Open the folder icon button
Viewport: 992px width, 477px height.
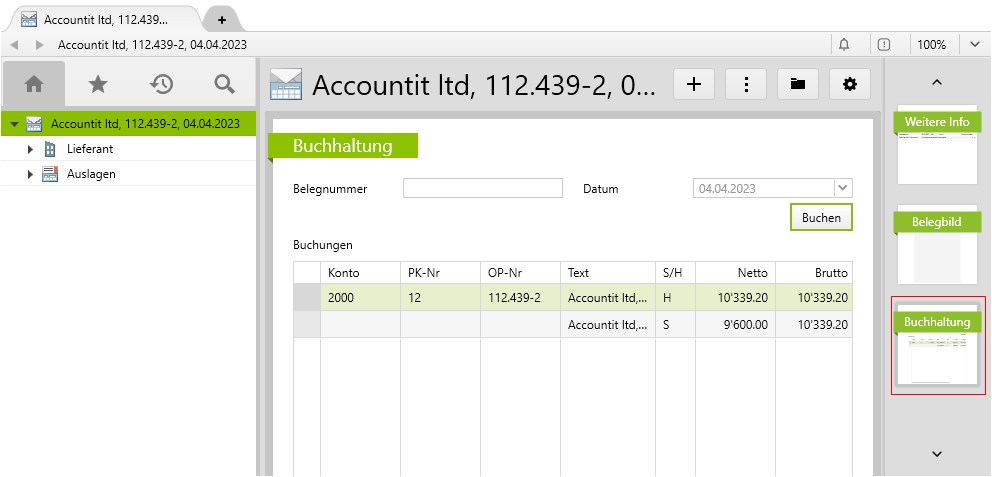point(798,85)
